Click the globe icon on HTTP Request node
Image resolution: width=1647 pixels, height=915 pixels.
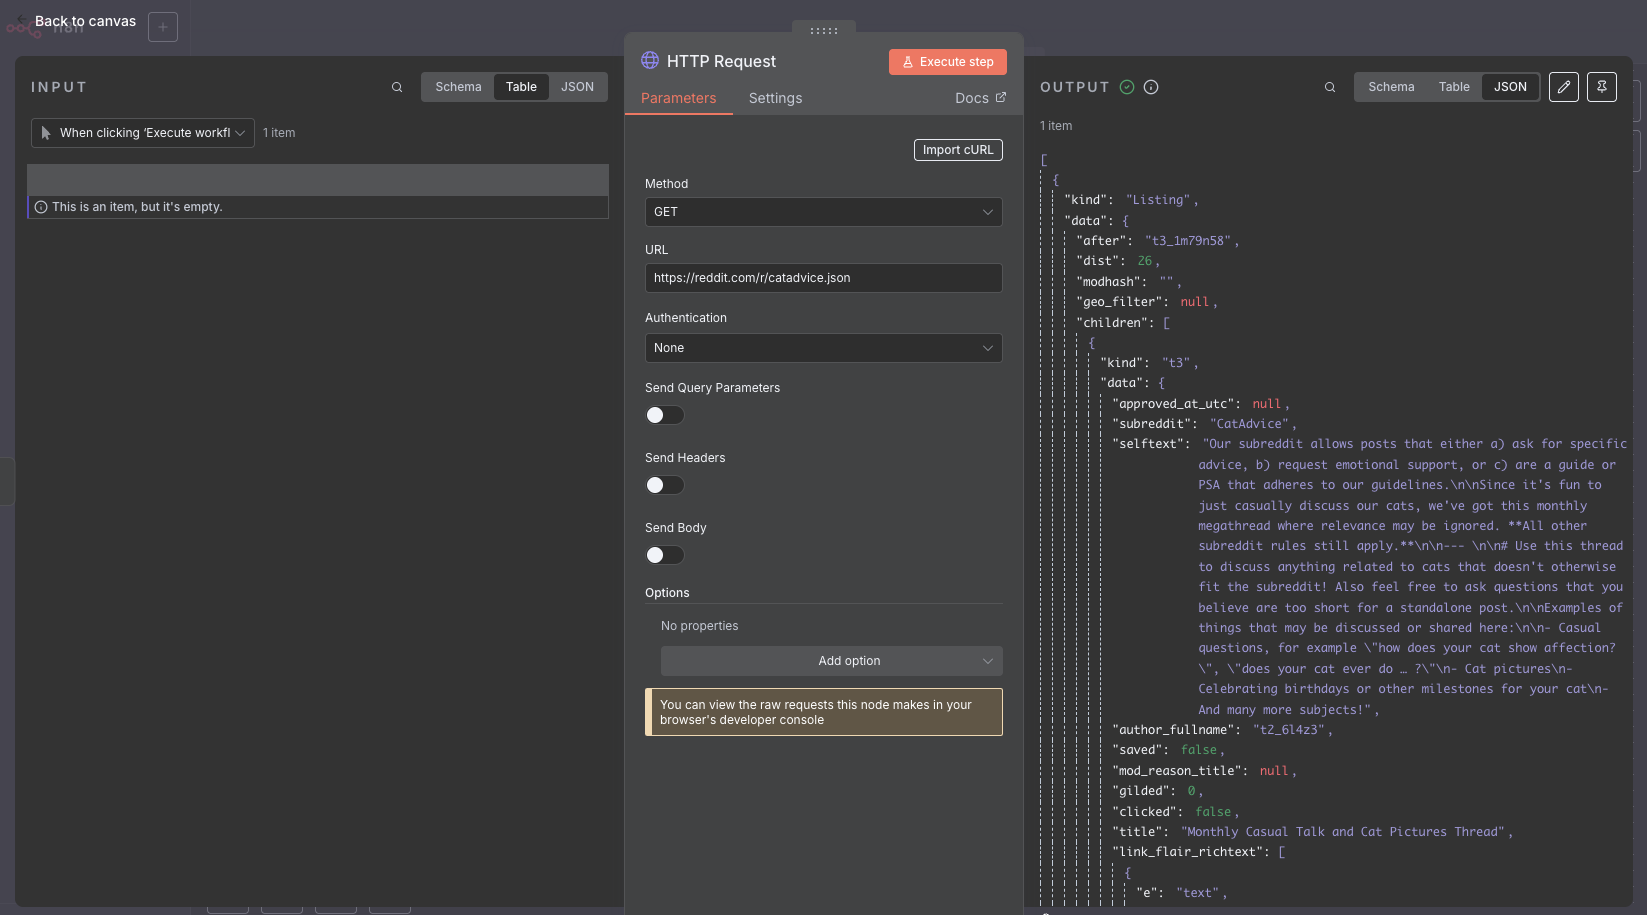tap(650, 61)
